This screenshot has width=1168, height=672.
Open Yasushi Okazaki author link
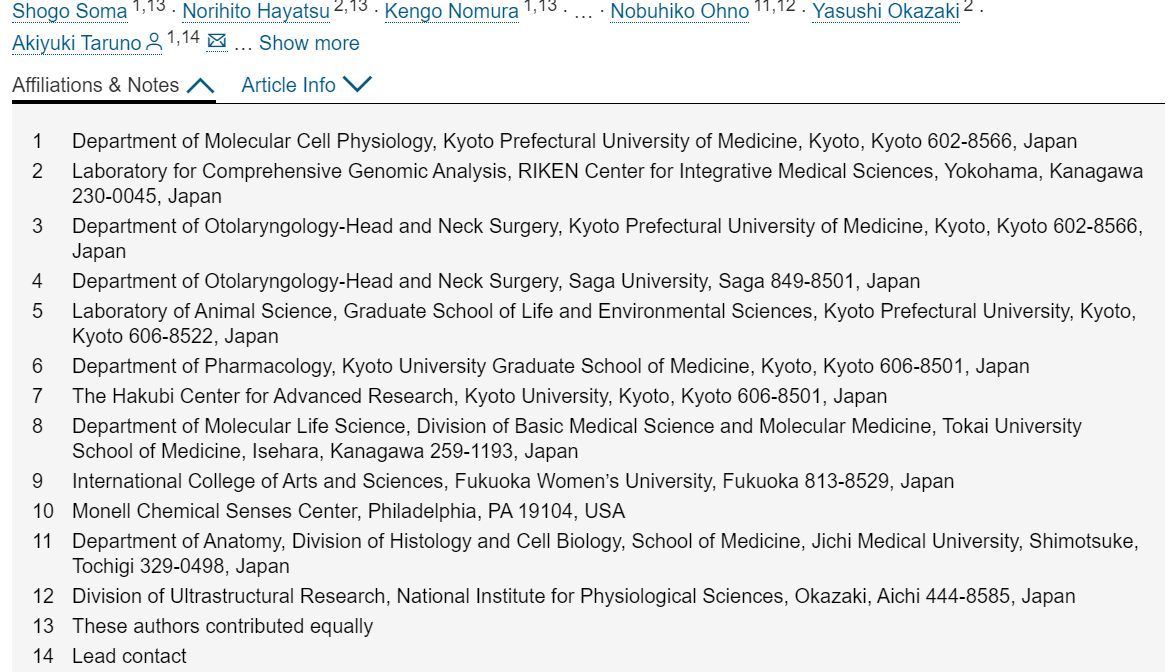886,11
